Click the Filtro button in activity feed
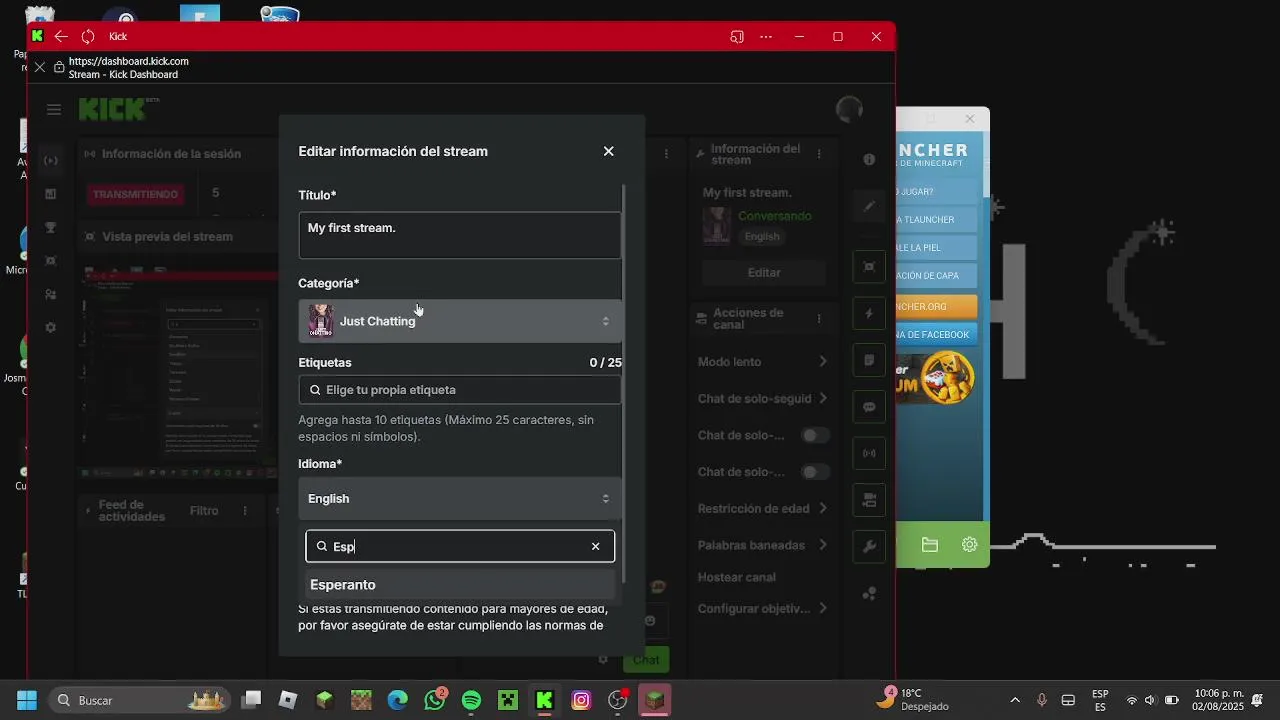The height and width of the screenshot is (720, 1280). [x=204, y=510]
